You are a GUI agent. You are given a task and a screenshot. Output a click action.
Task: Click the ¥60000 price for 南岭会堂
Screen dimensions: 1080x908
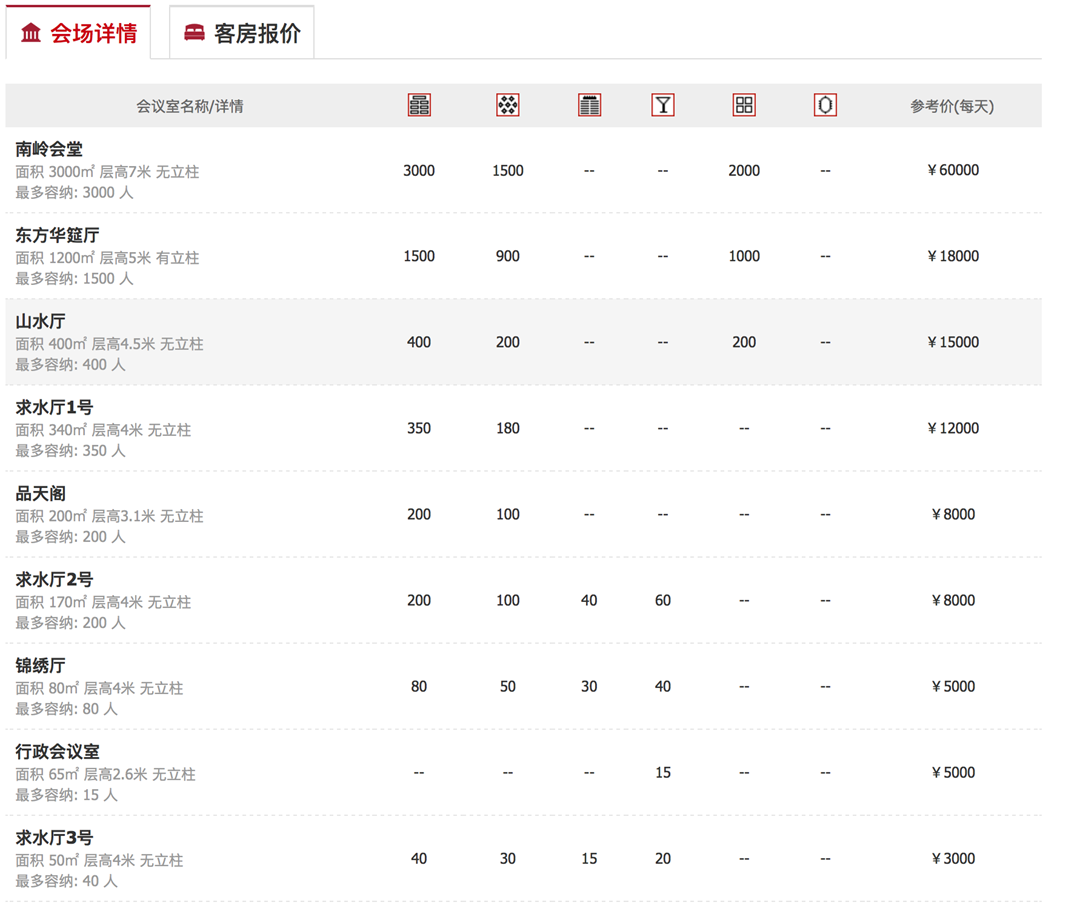953,170
